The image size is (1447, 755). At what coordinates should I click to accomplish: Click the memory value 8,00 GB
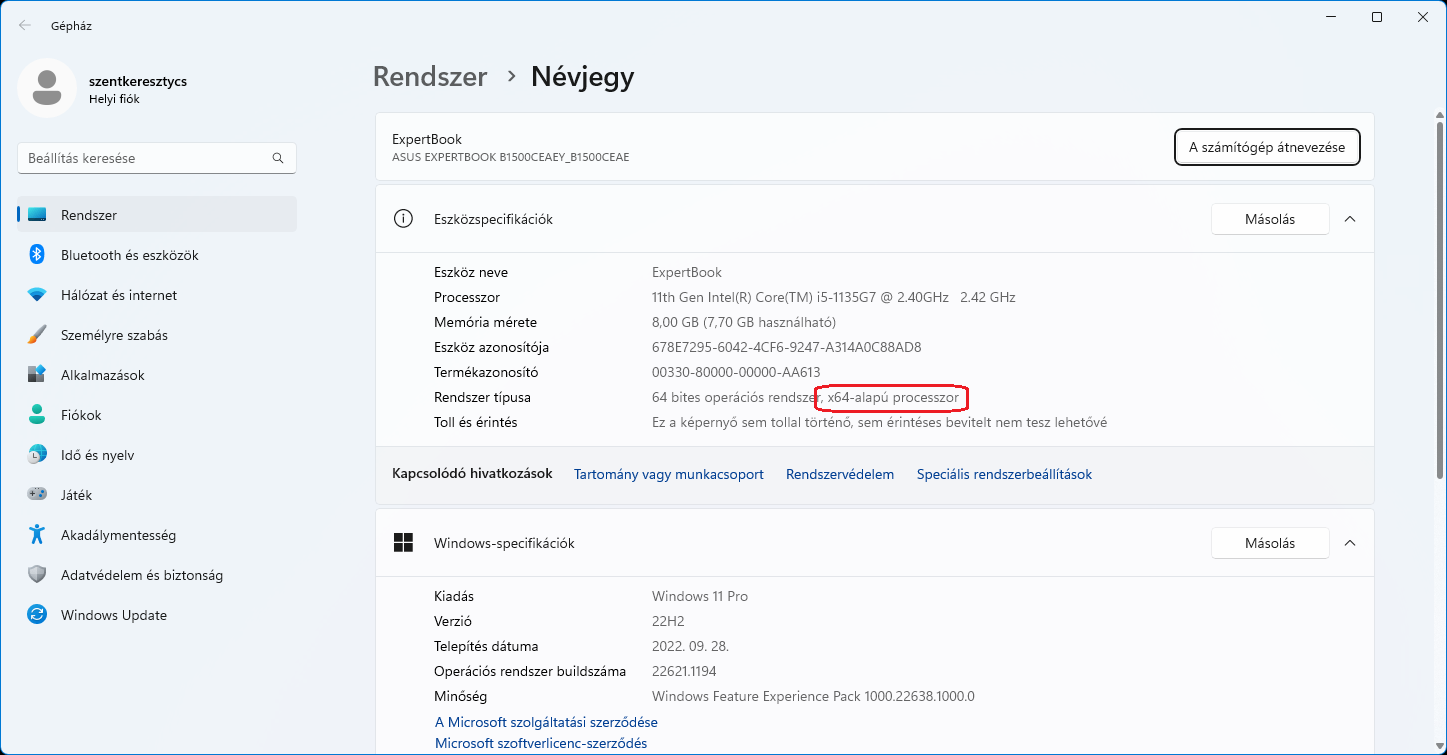coord(744,322)
